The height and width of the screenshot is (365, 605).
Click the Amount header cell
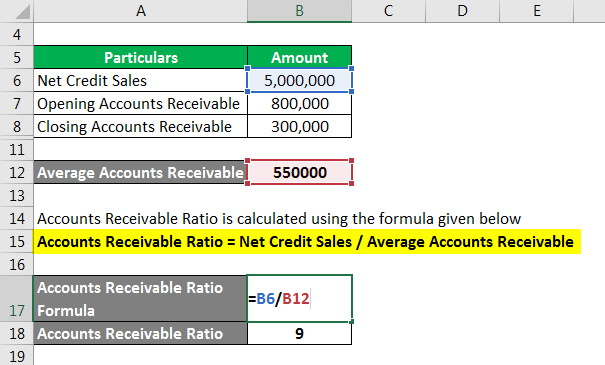point(299,57)
